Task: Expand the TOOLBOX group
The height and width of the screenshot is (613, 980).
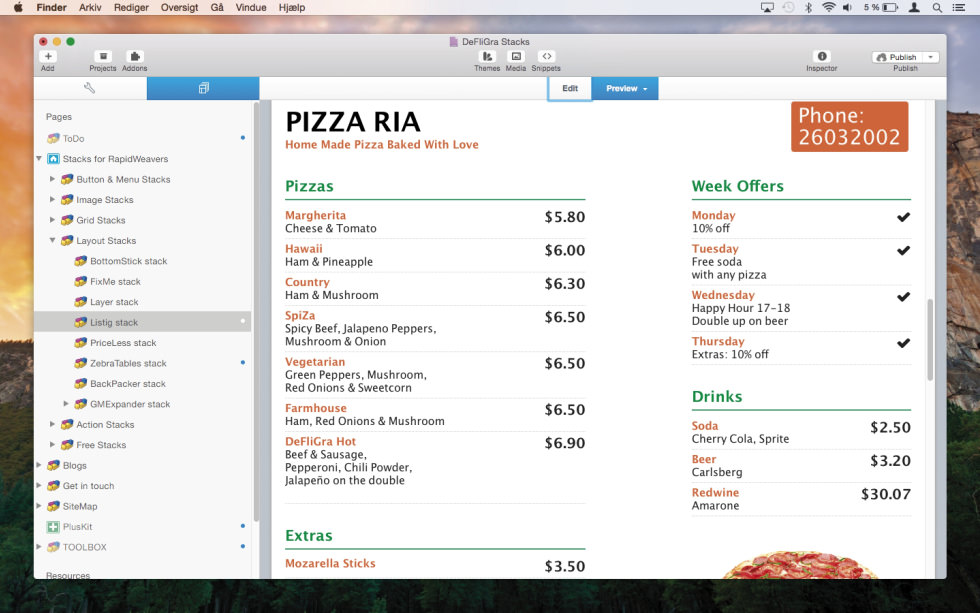Action: coord(39,547)
